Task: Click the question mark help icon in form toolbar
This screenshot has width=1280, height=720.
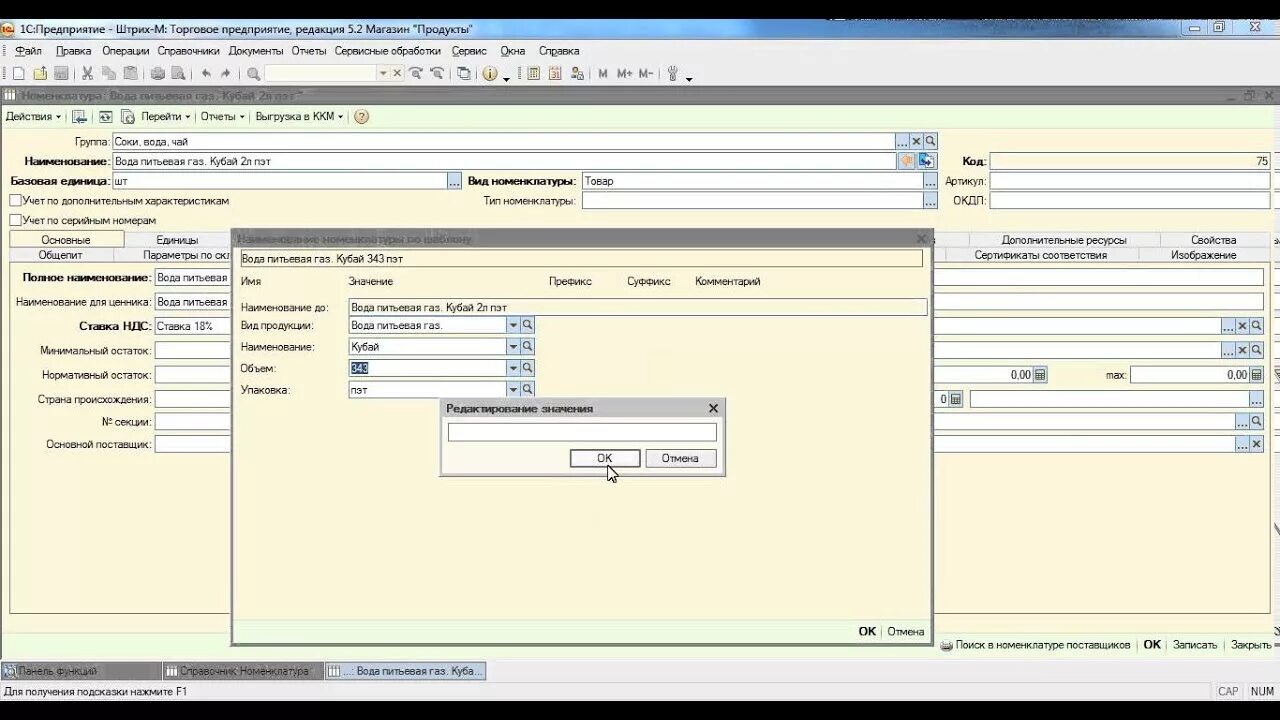Action: coord(362,116)
